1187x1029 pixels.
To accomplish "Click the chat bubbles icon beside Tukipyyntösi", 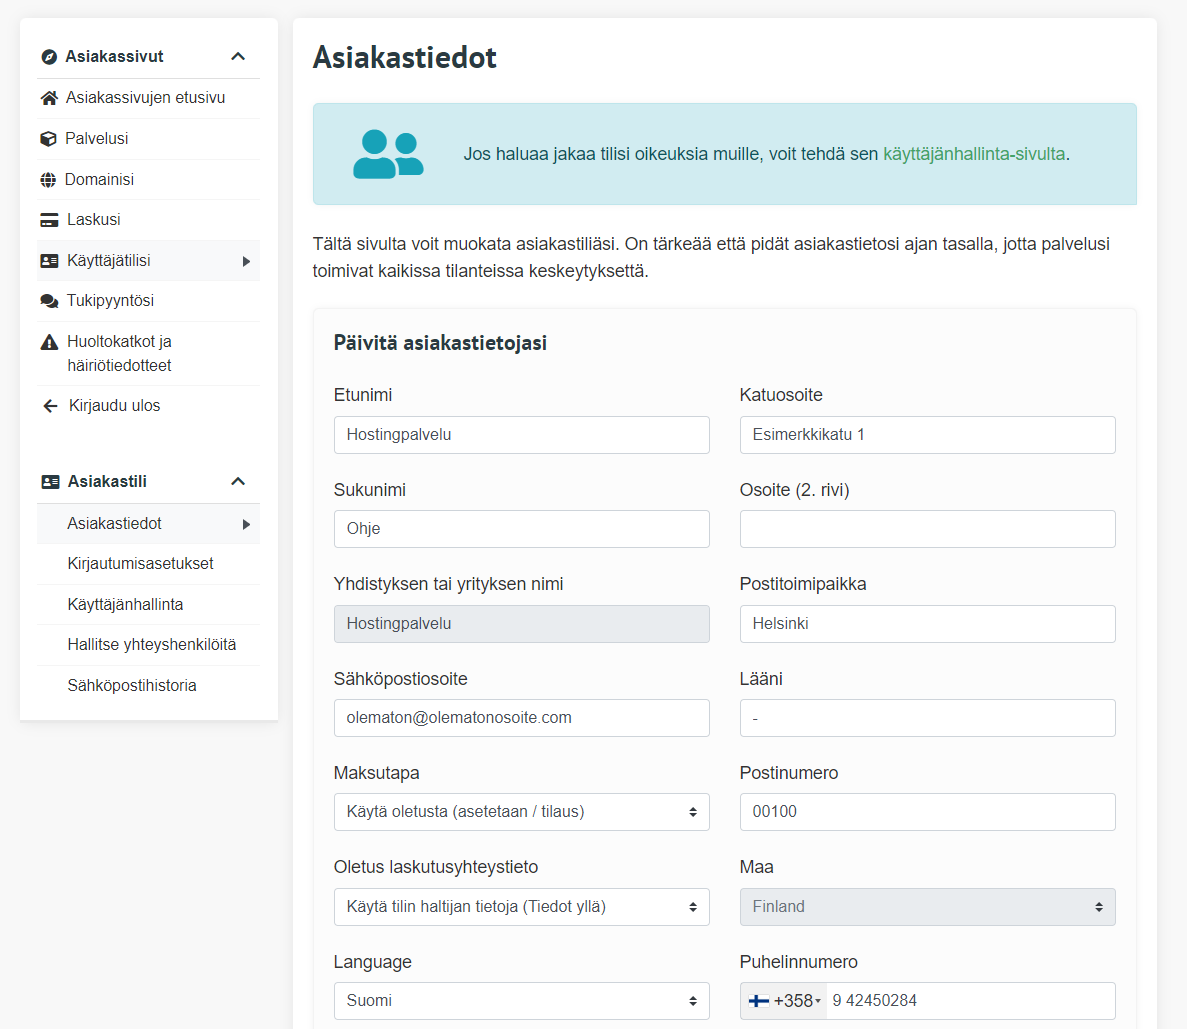I will [49, 301].
